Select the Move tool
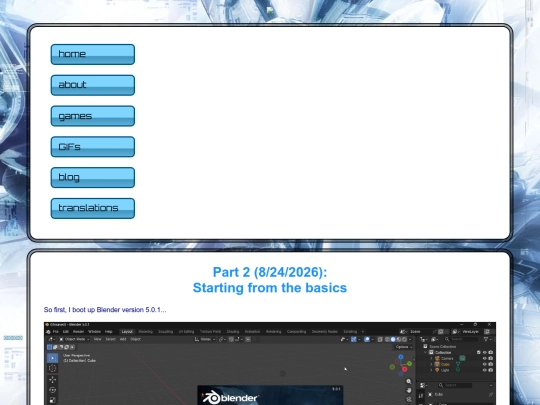The image size is (540, 405). coord(53,380)
